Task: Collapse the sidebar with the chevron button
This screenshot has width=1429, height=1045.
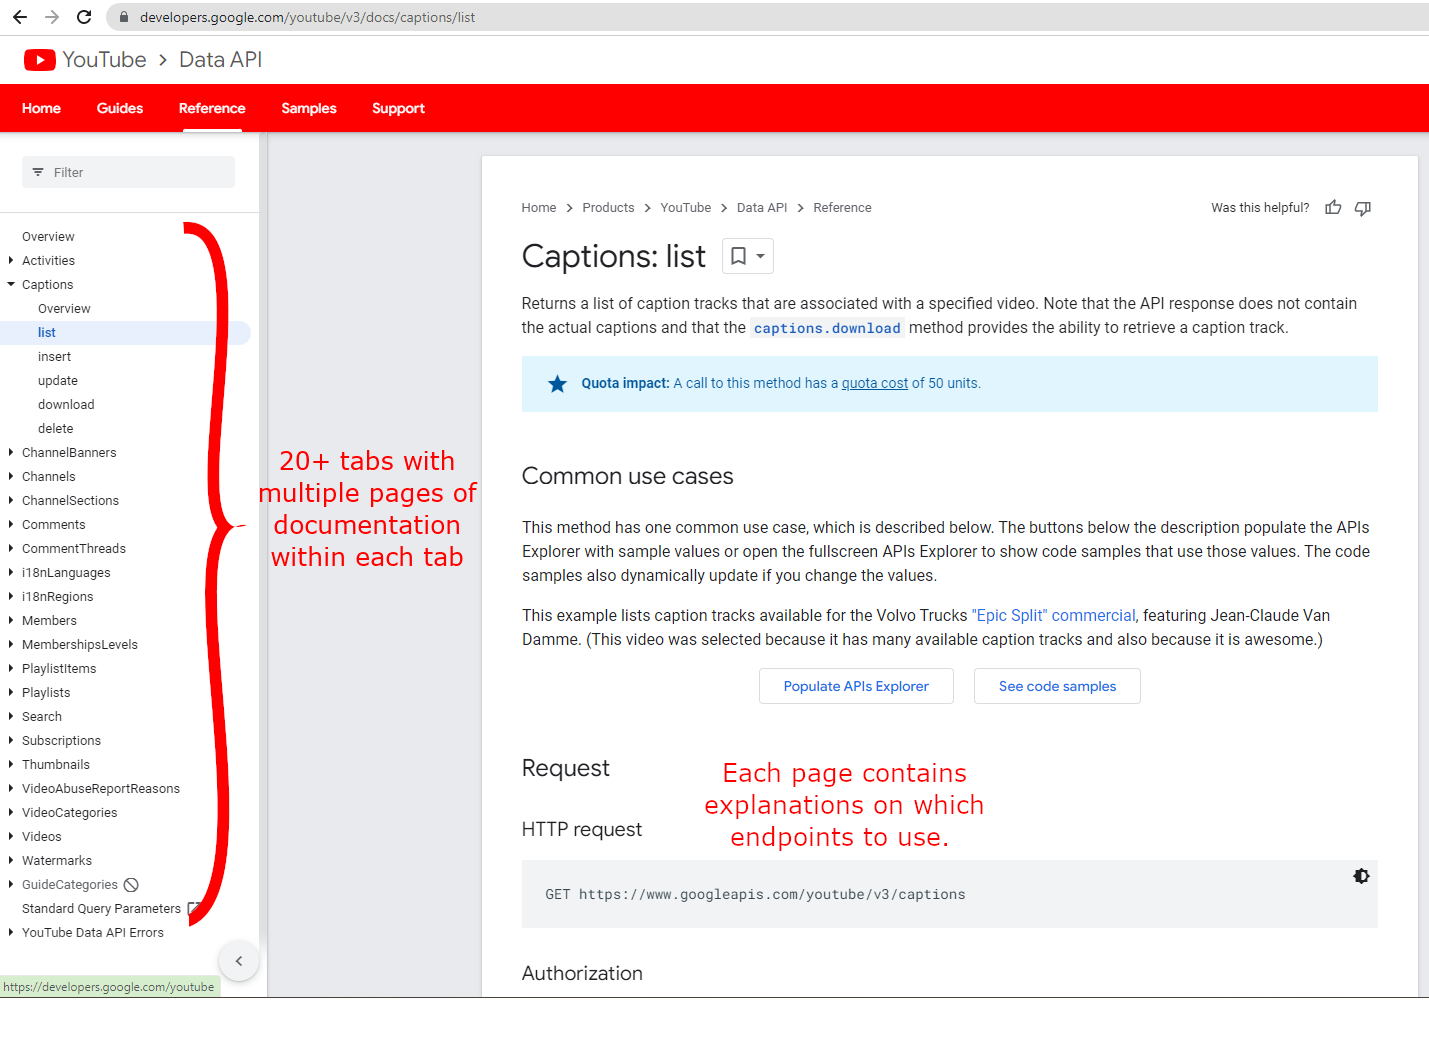Action: coord(238,960)
